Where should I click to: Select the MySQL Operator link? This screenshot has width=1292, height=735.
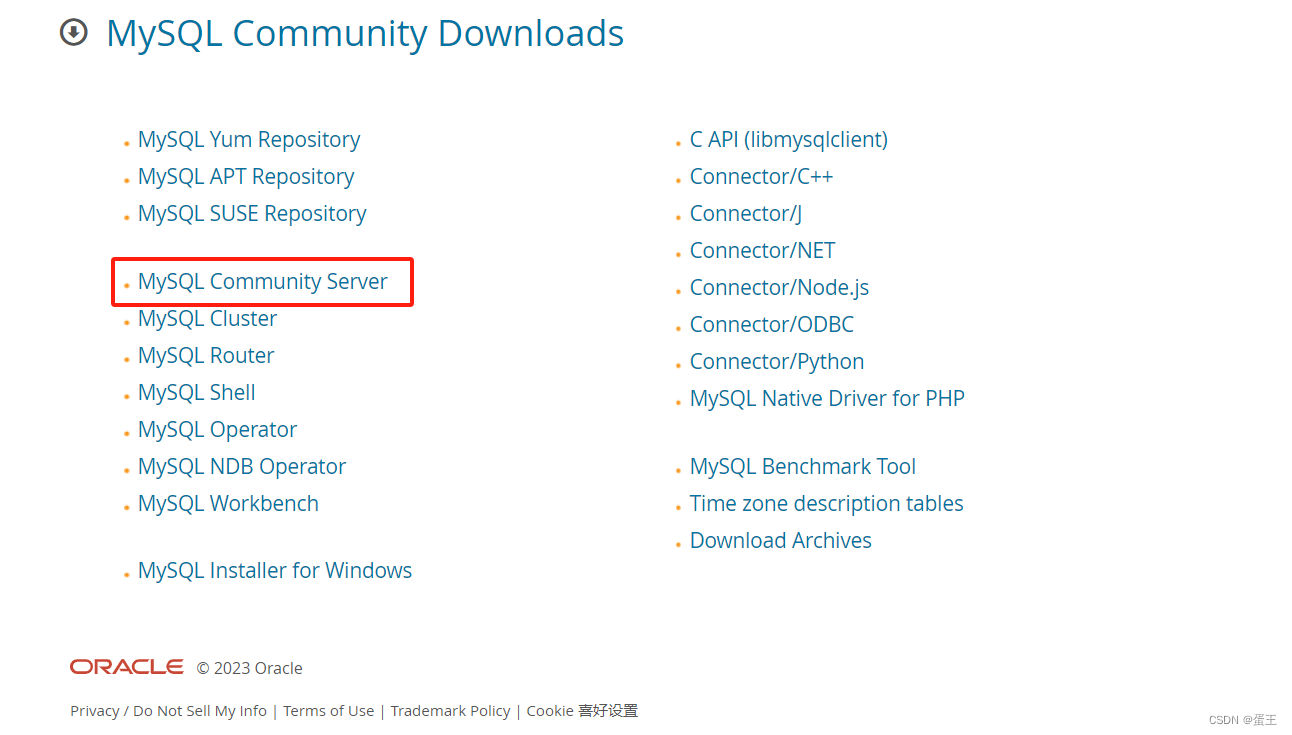click(218, 430)
